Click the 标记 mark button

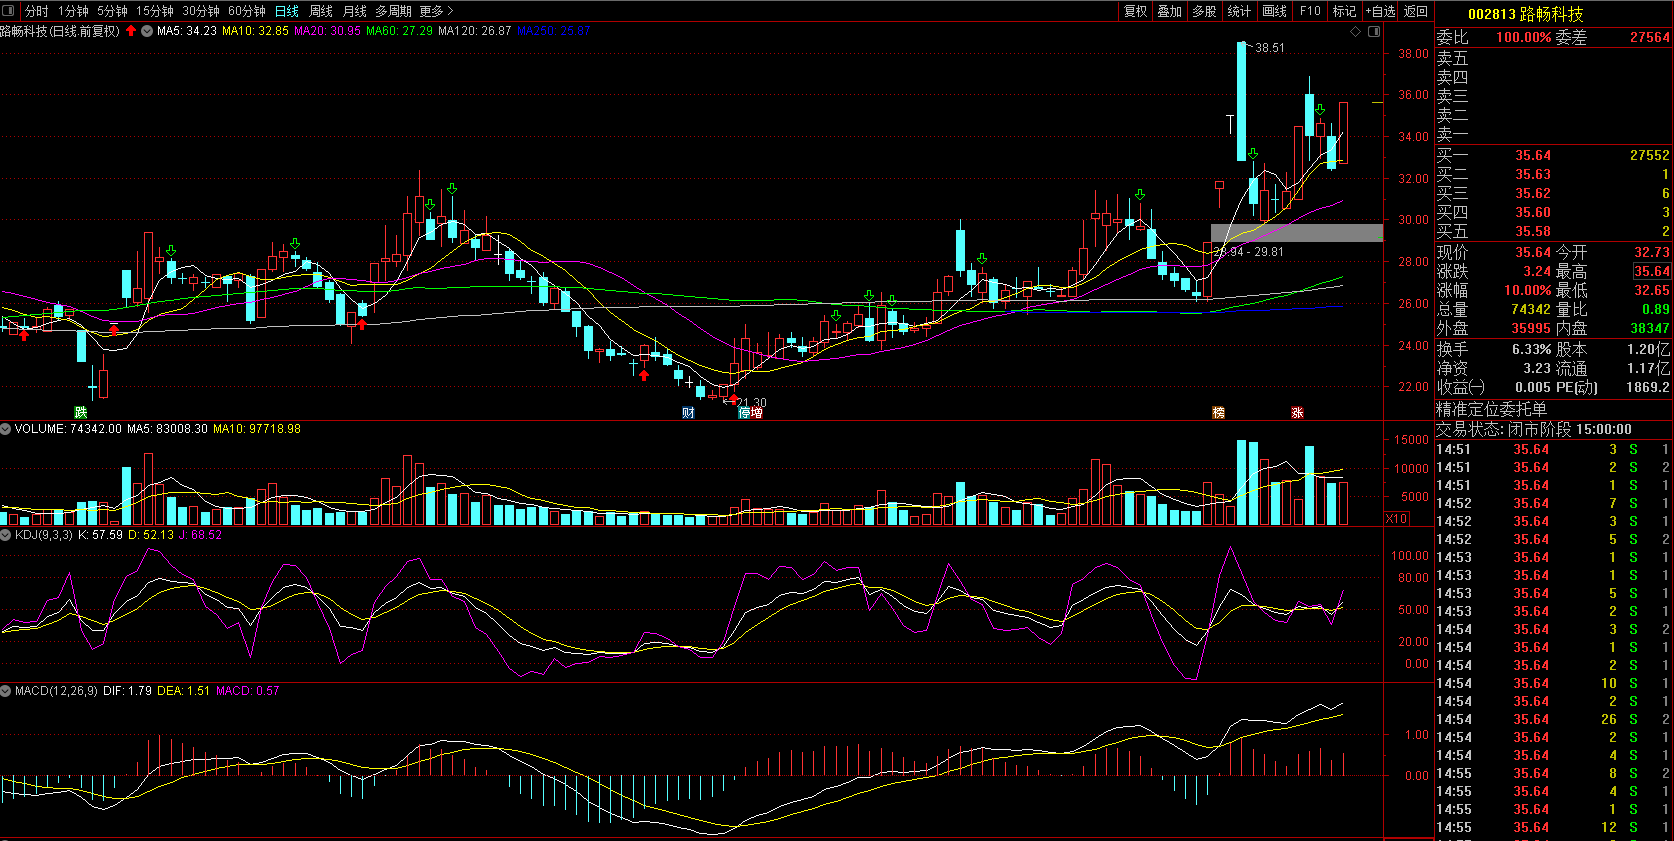1345,11
